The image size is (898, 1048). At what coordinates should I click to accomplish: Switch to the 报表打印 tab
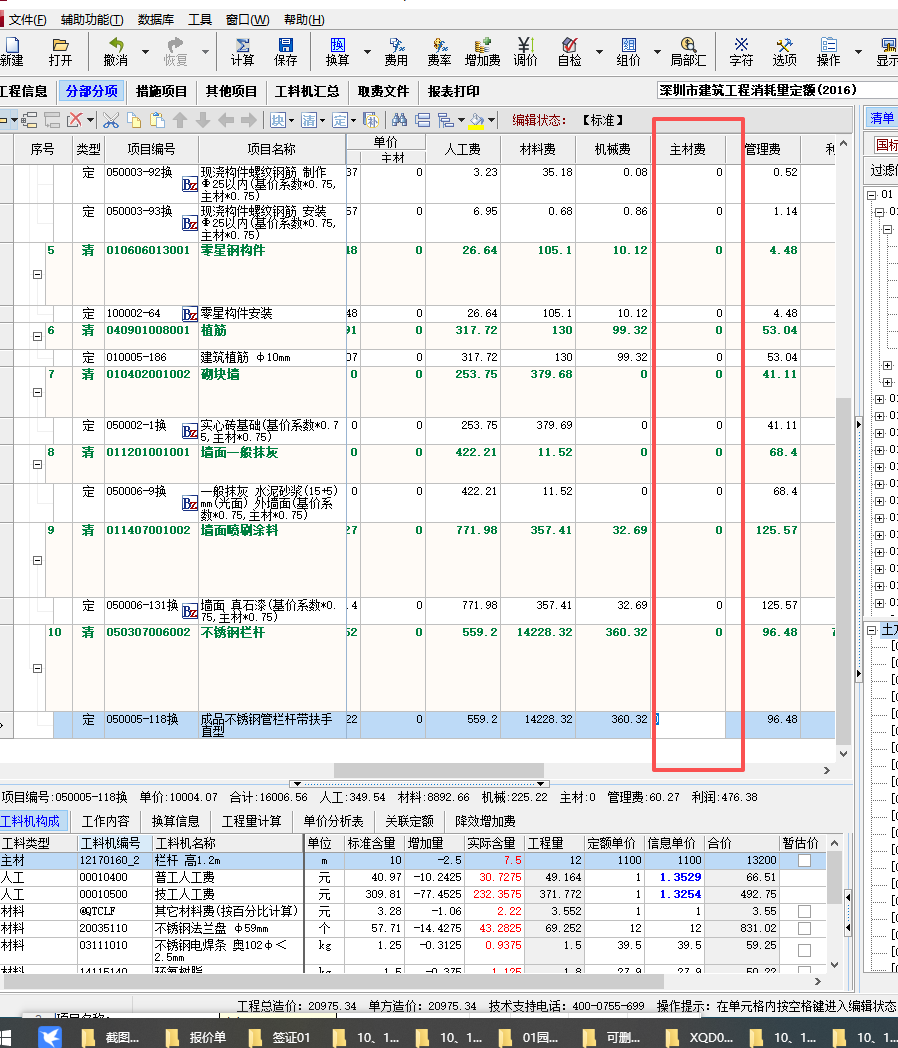point(454,92)
